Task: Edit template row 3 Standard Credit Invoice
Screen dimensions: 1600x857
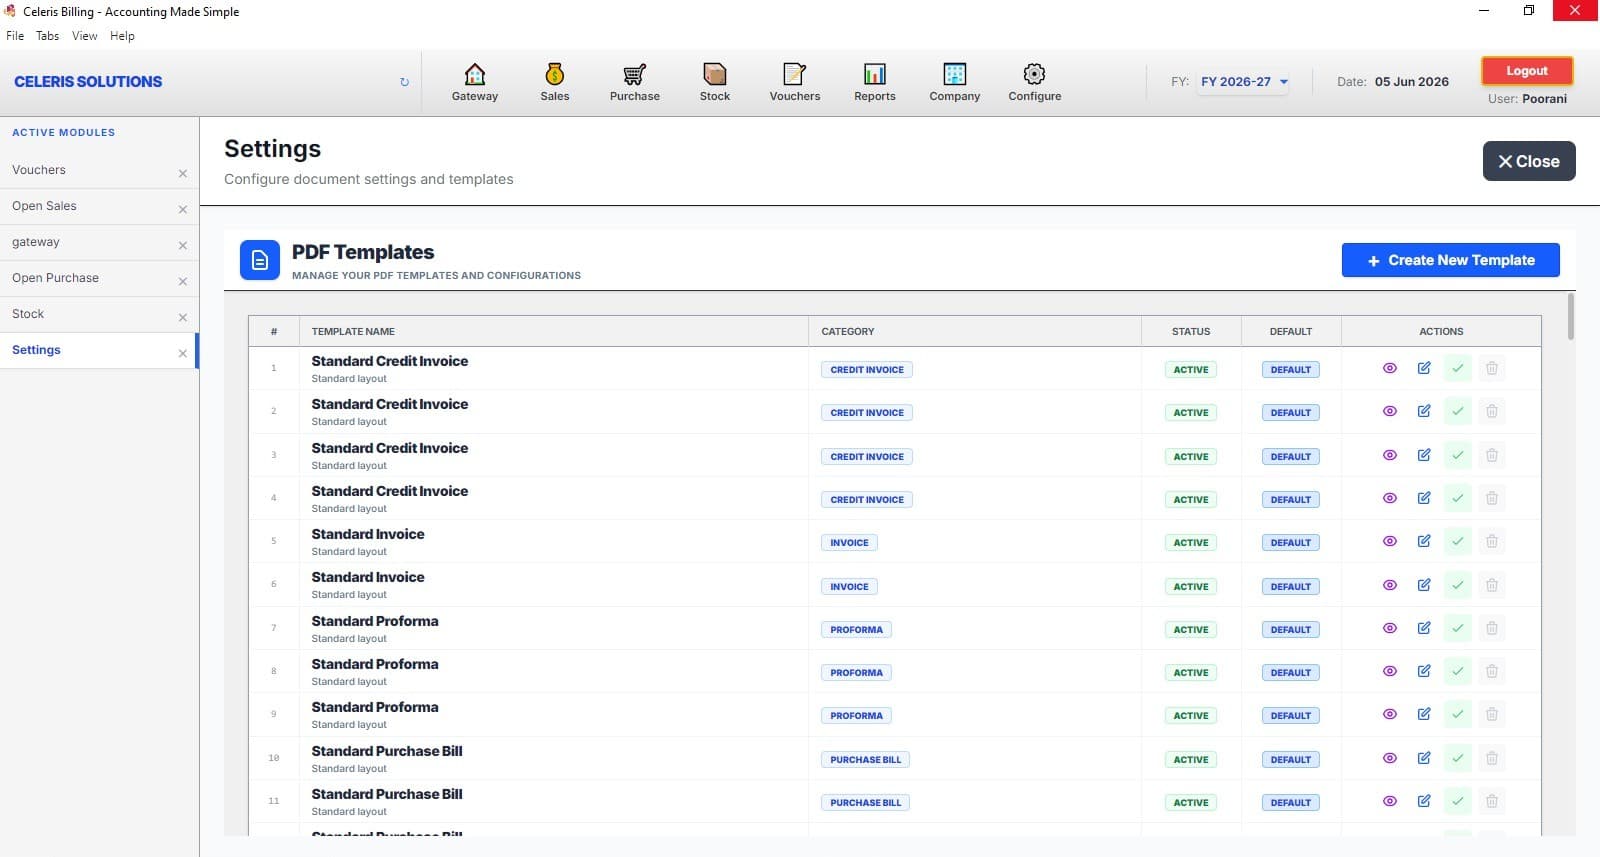Action: (x=1424, y=455)
